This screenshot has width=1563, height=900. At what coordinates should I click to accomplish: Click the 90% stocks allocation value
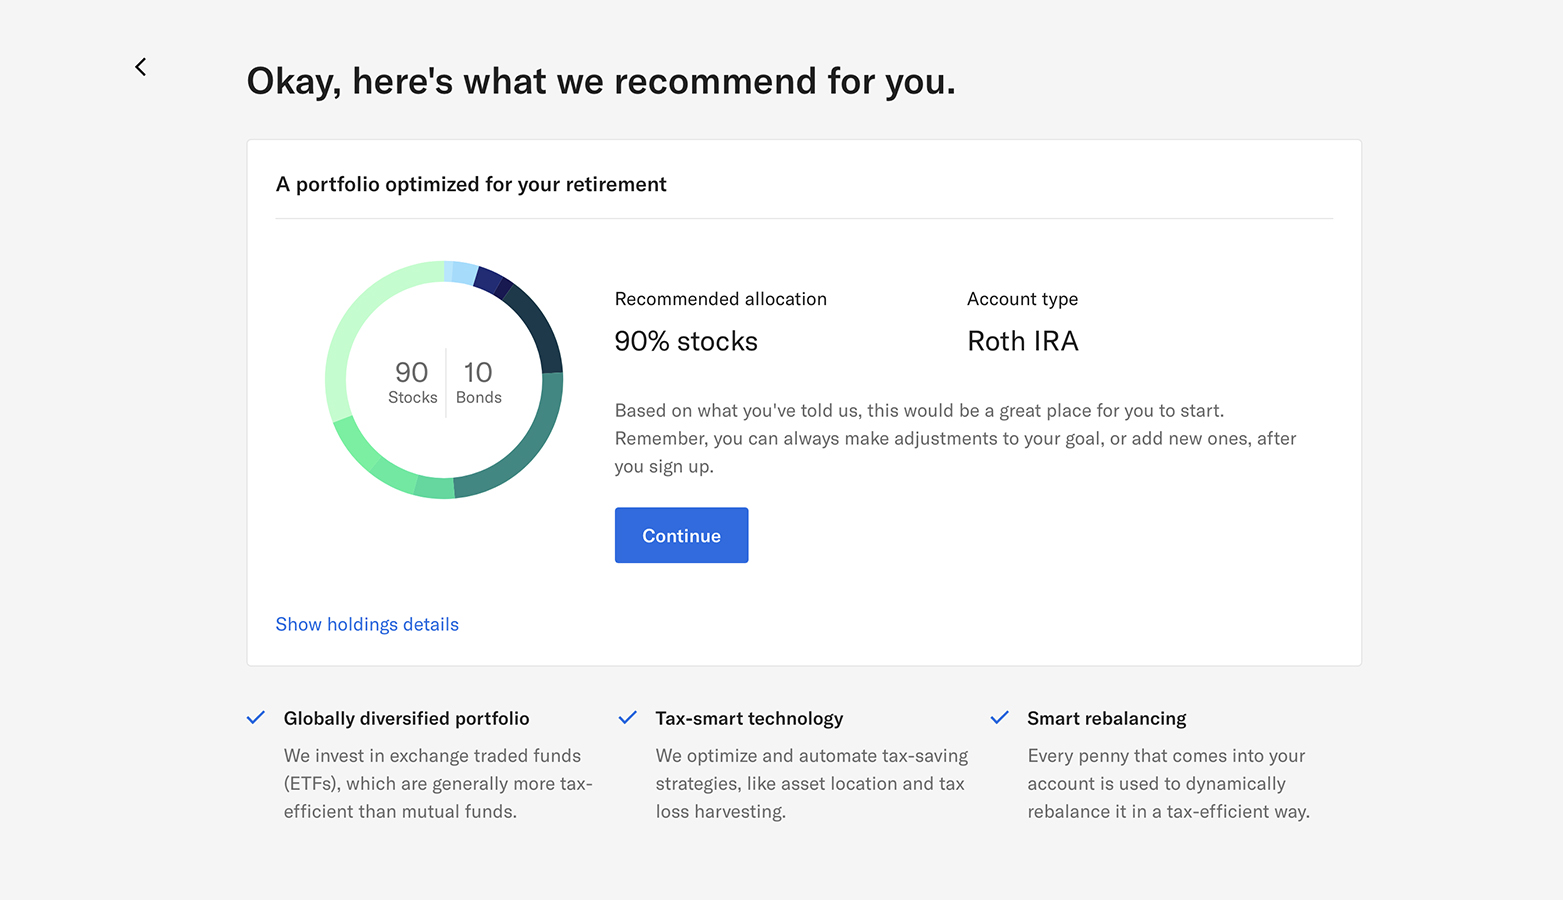coord(686,341)
